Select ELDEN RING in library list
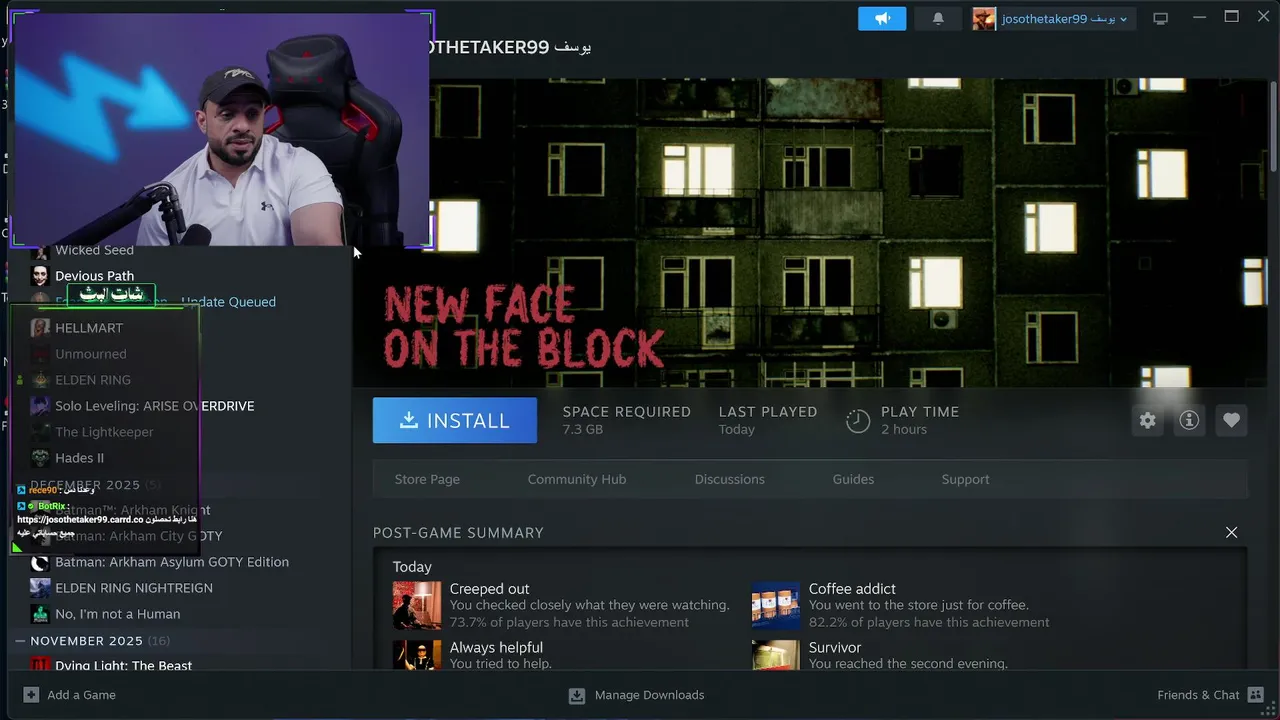1280x720 pixels. pyautogui.click(x=93, y=380)
